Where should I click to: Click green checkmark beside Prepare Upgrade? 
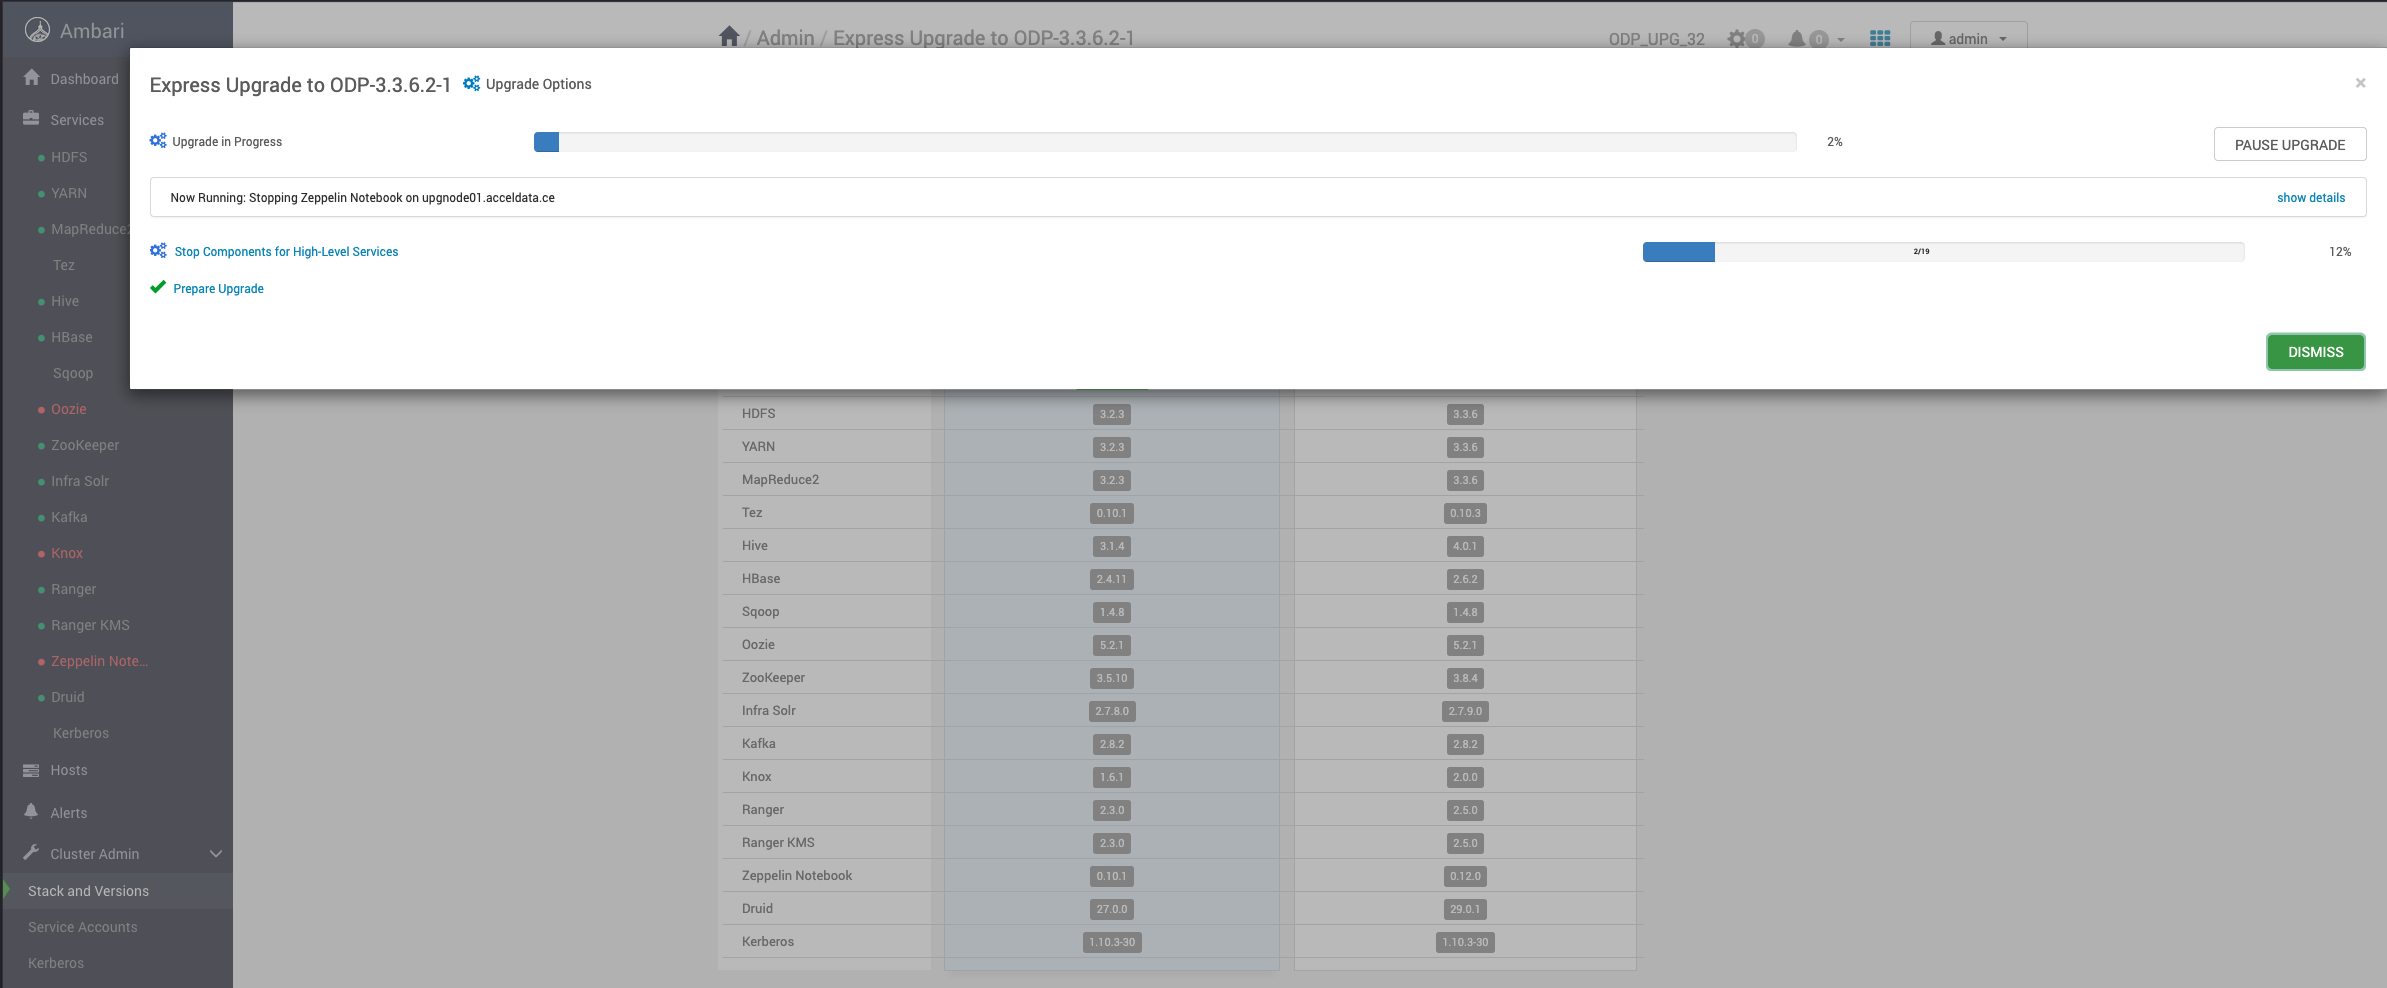point(158,288)
